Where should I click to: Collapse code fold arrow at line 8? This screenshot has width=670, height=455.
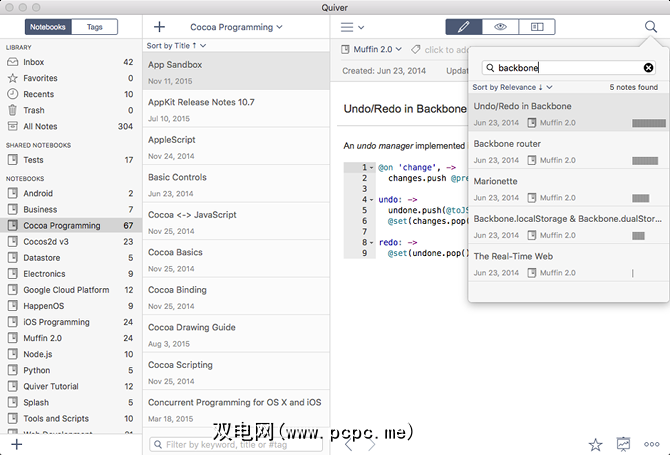[371, 242]
